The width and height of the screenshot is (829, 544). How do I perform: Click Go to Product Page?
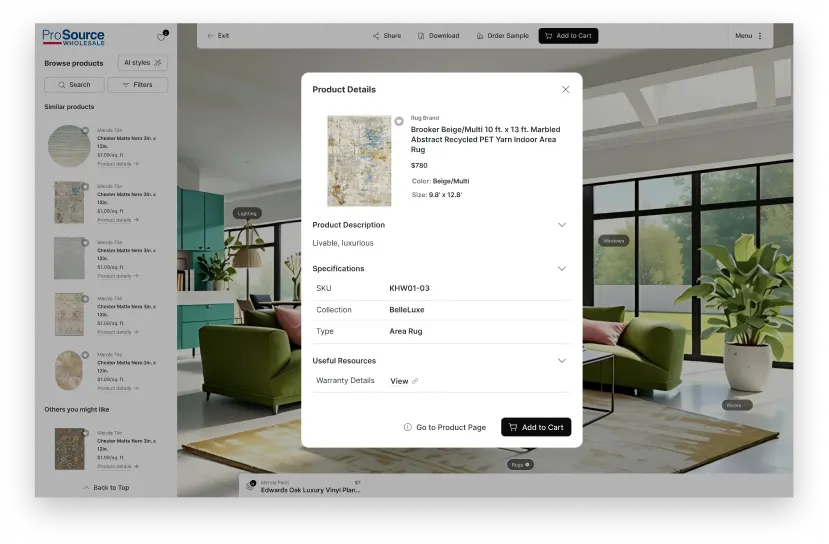pos(445,427)
